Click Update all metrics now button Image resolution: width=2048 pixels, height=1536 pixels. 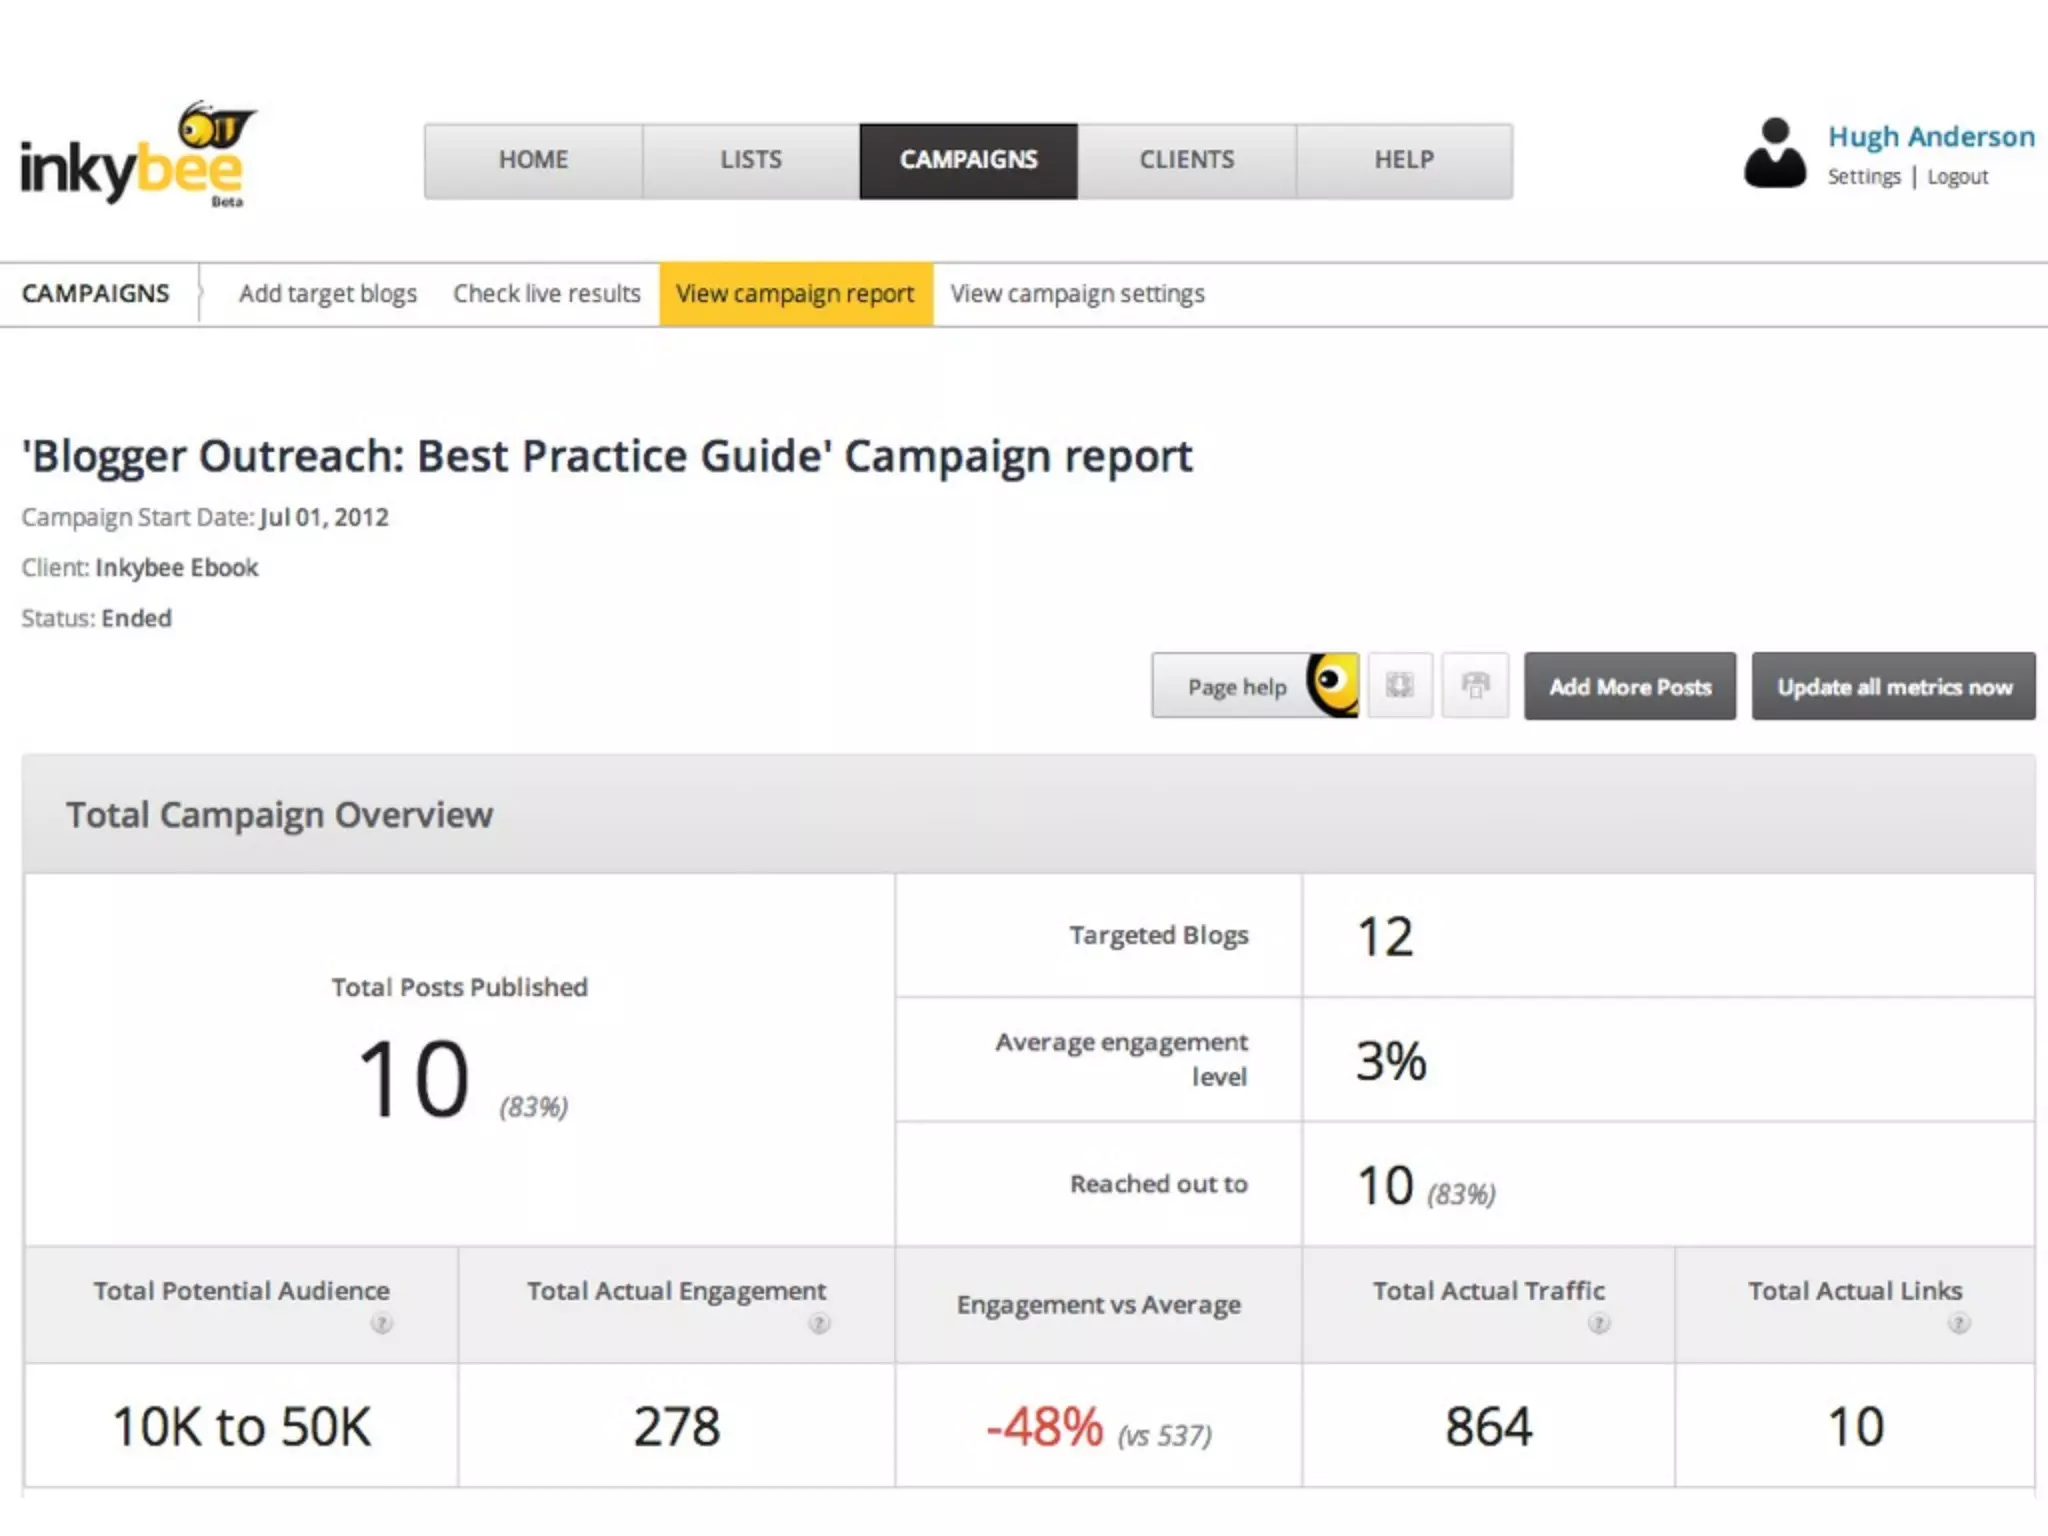[1893, 687]
